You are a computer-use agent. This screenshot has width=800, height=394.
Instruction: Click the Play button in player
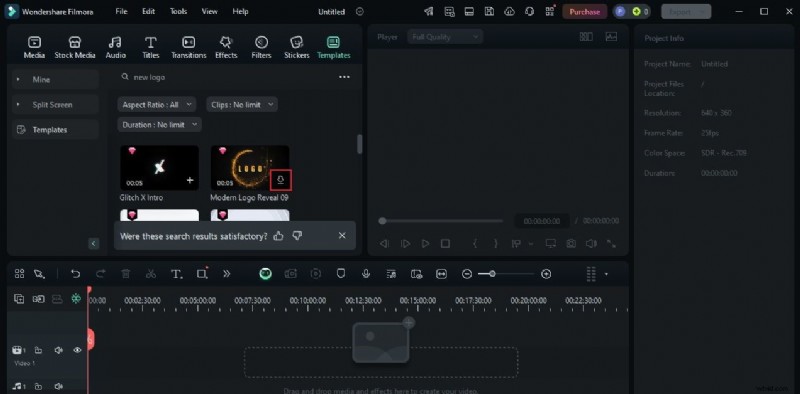click(x=426, y=244)
